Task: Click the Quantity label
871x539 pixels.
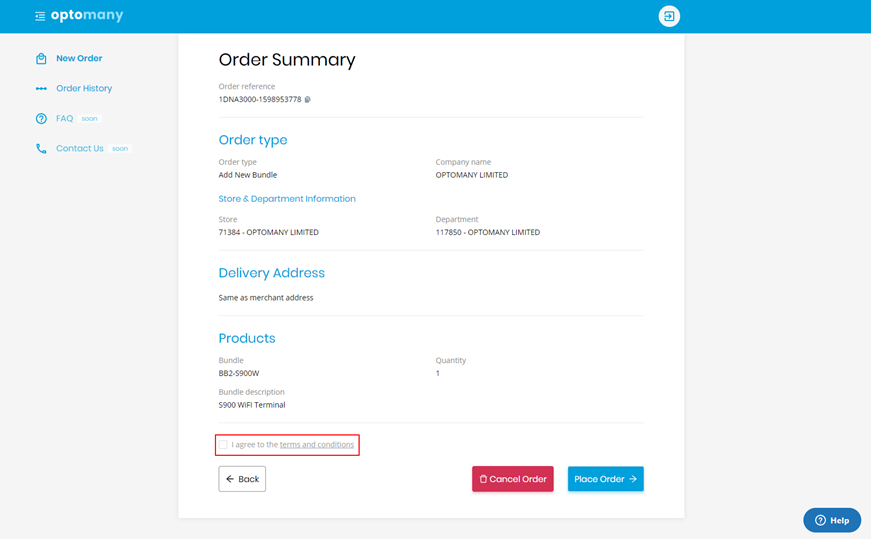Action: [x=450, y=360]
